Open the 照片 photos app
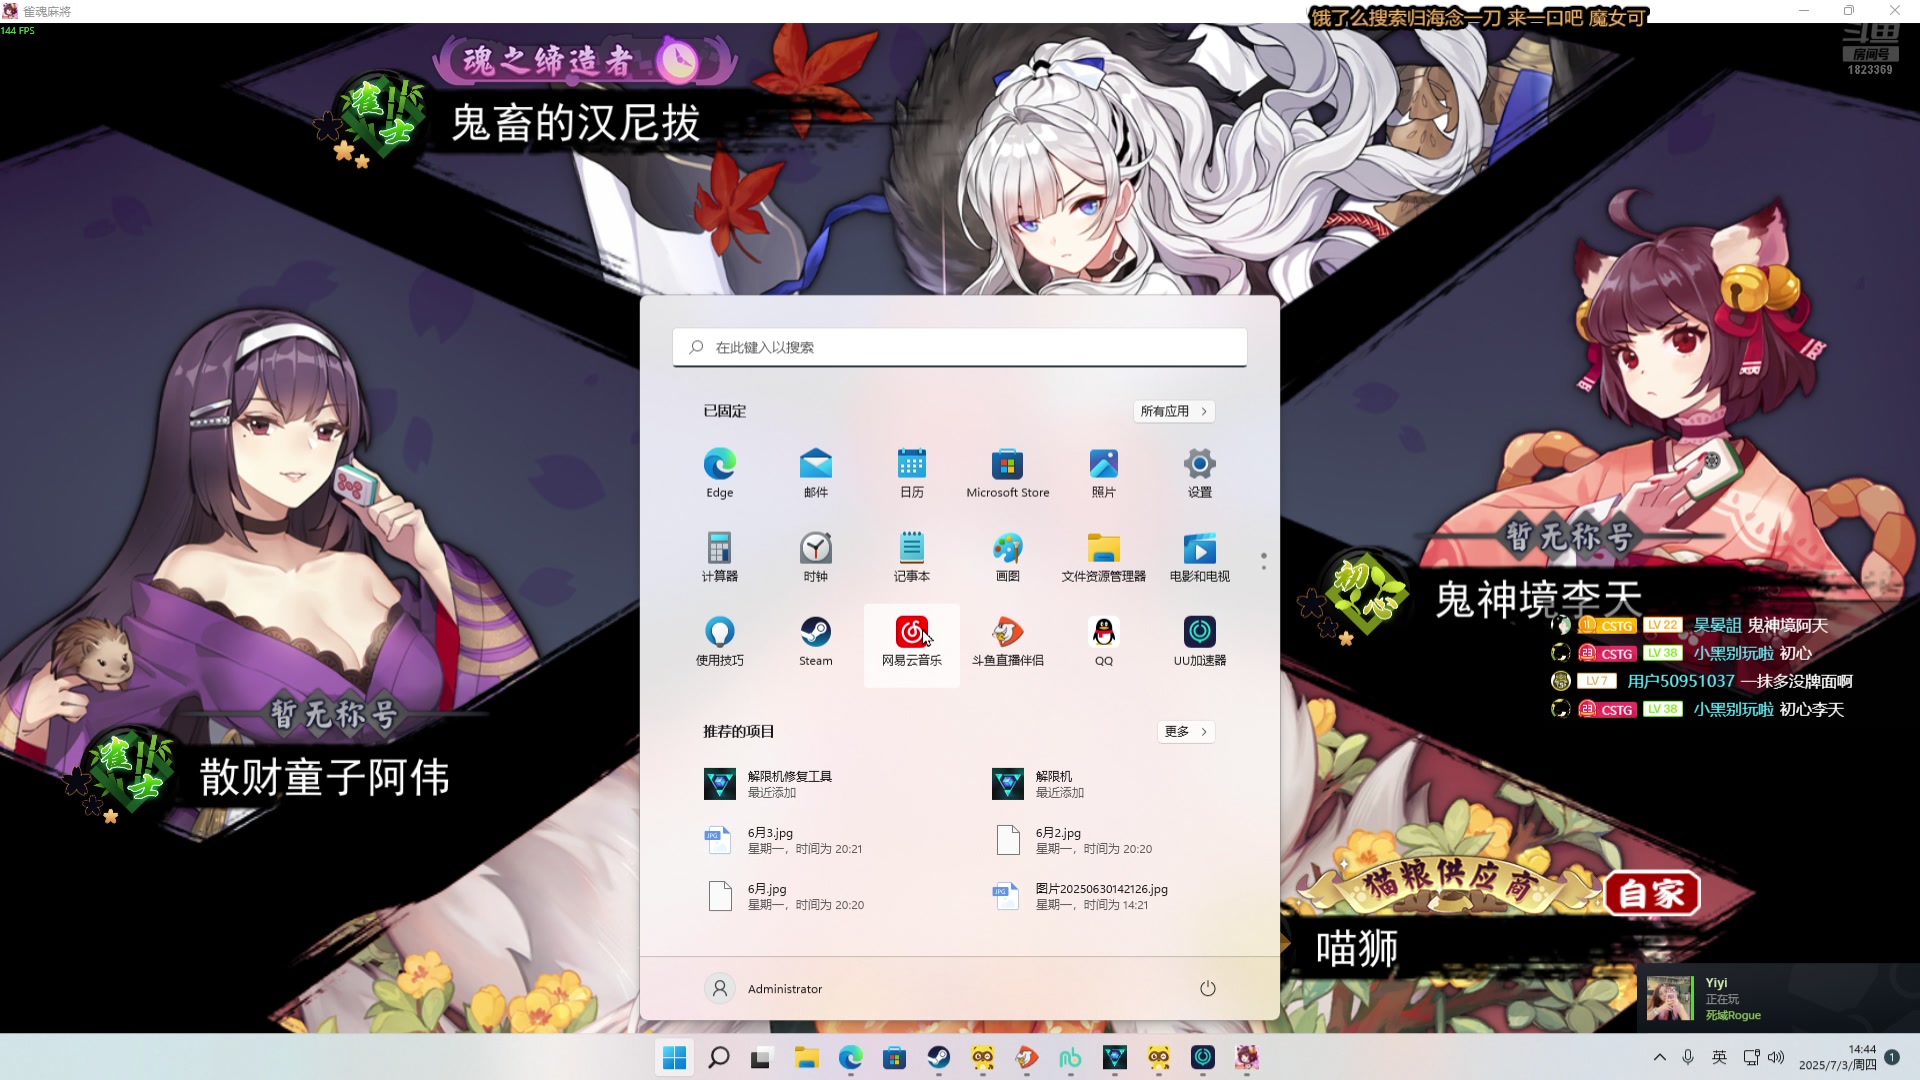Viewport: 1920px width, 1080px height. (1104, 473)
